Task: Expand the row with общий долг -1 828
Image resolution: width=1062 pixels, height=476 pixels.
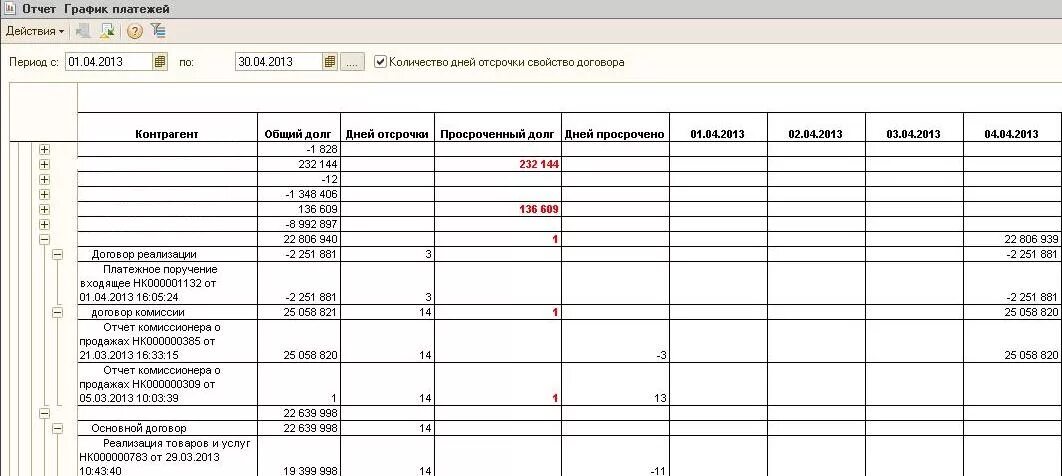Action: tap(45, 150)
